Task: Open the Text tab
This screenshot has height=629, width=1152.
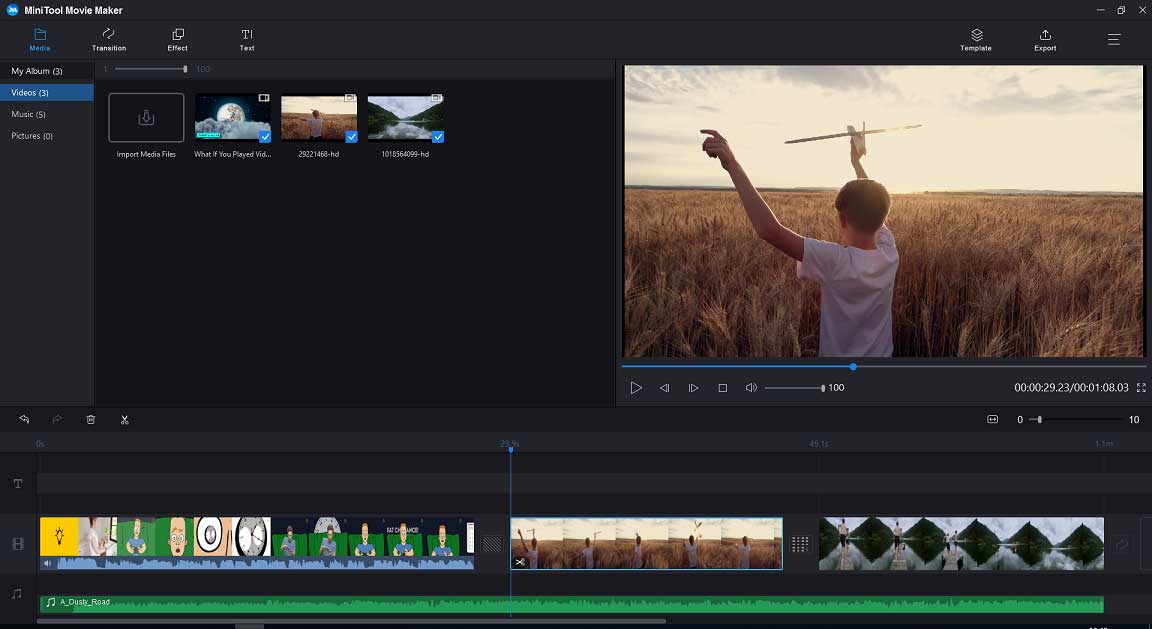Action: 247,40
